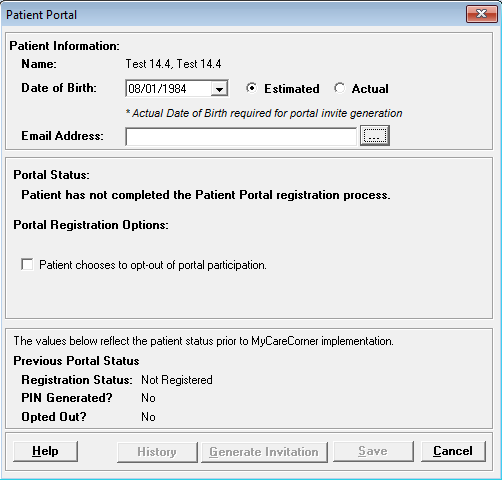Click the Help button
The width and height of the screenshot is (502, 480).
45,451
